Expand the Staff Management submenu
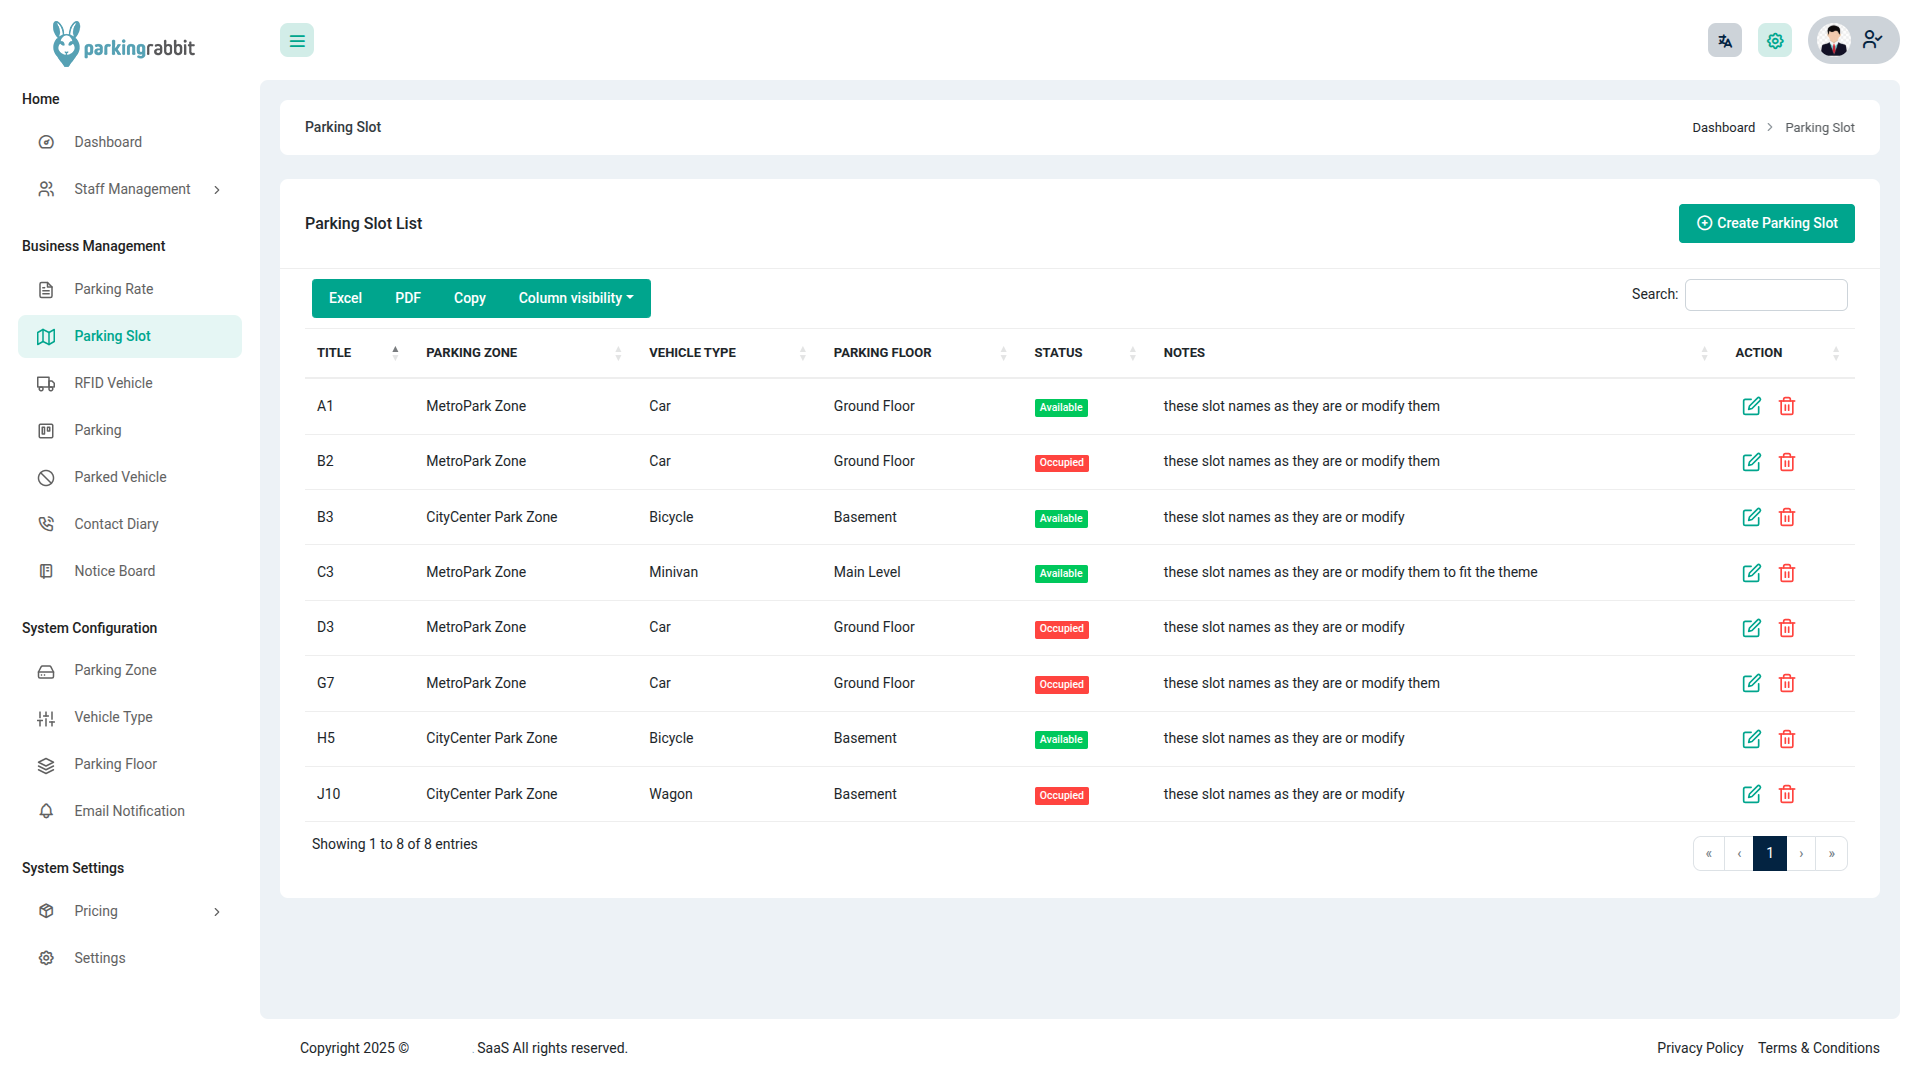 point(130,189)
